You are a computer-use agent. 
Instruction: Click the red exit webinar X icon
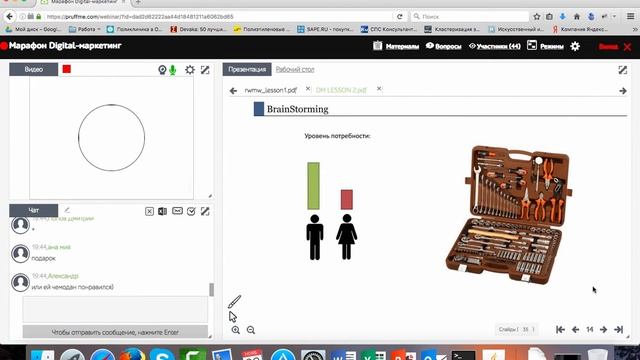(627, 47)
